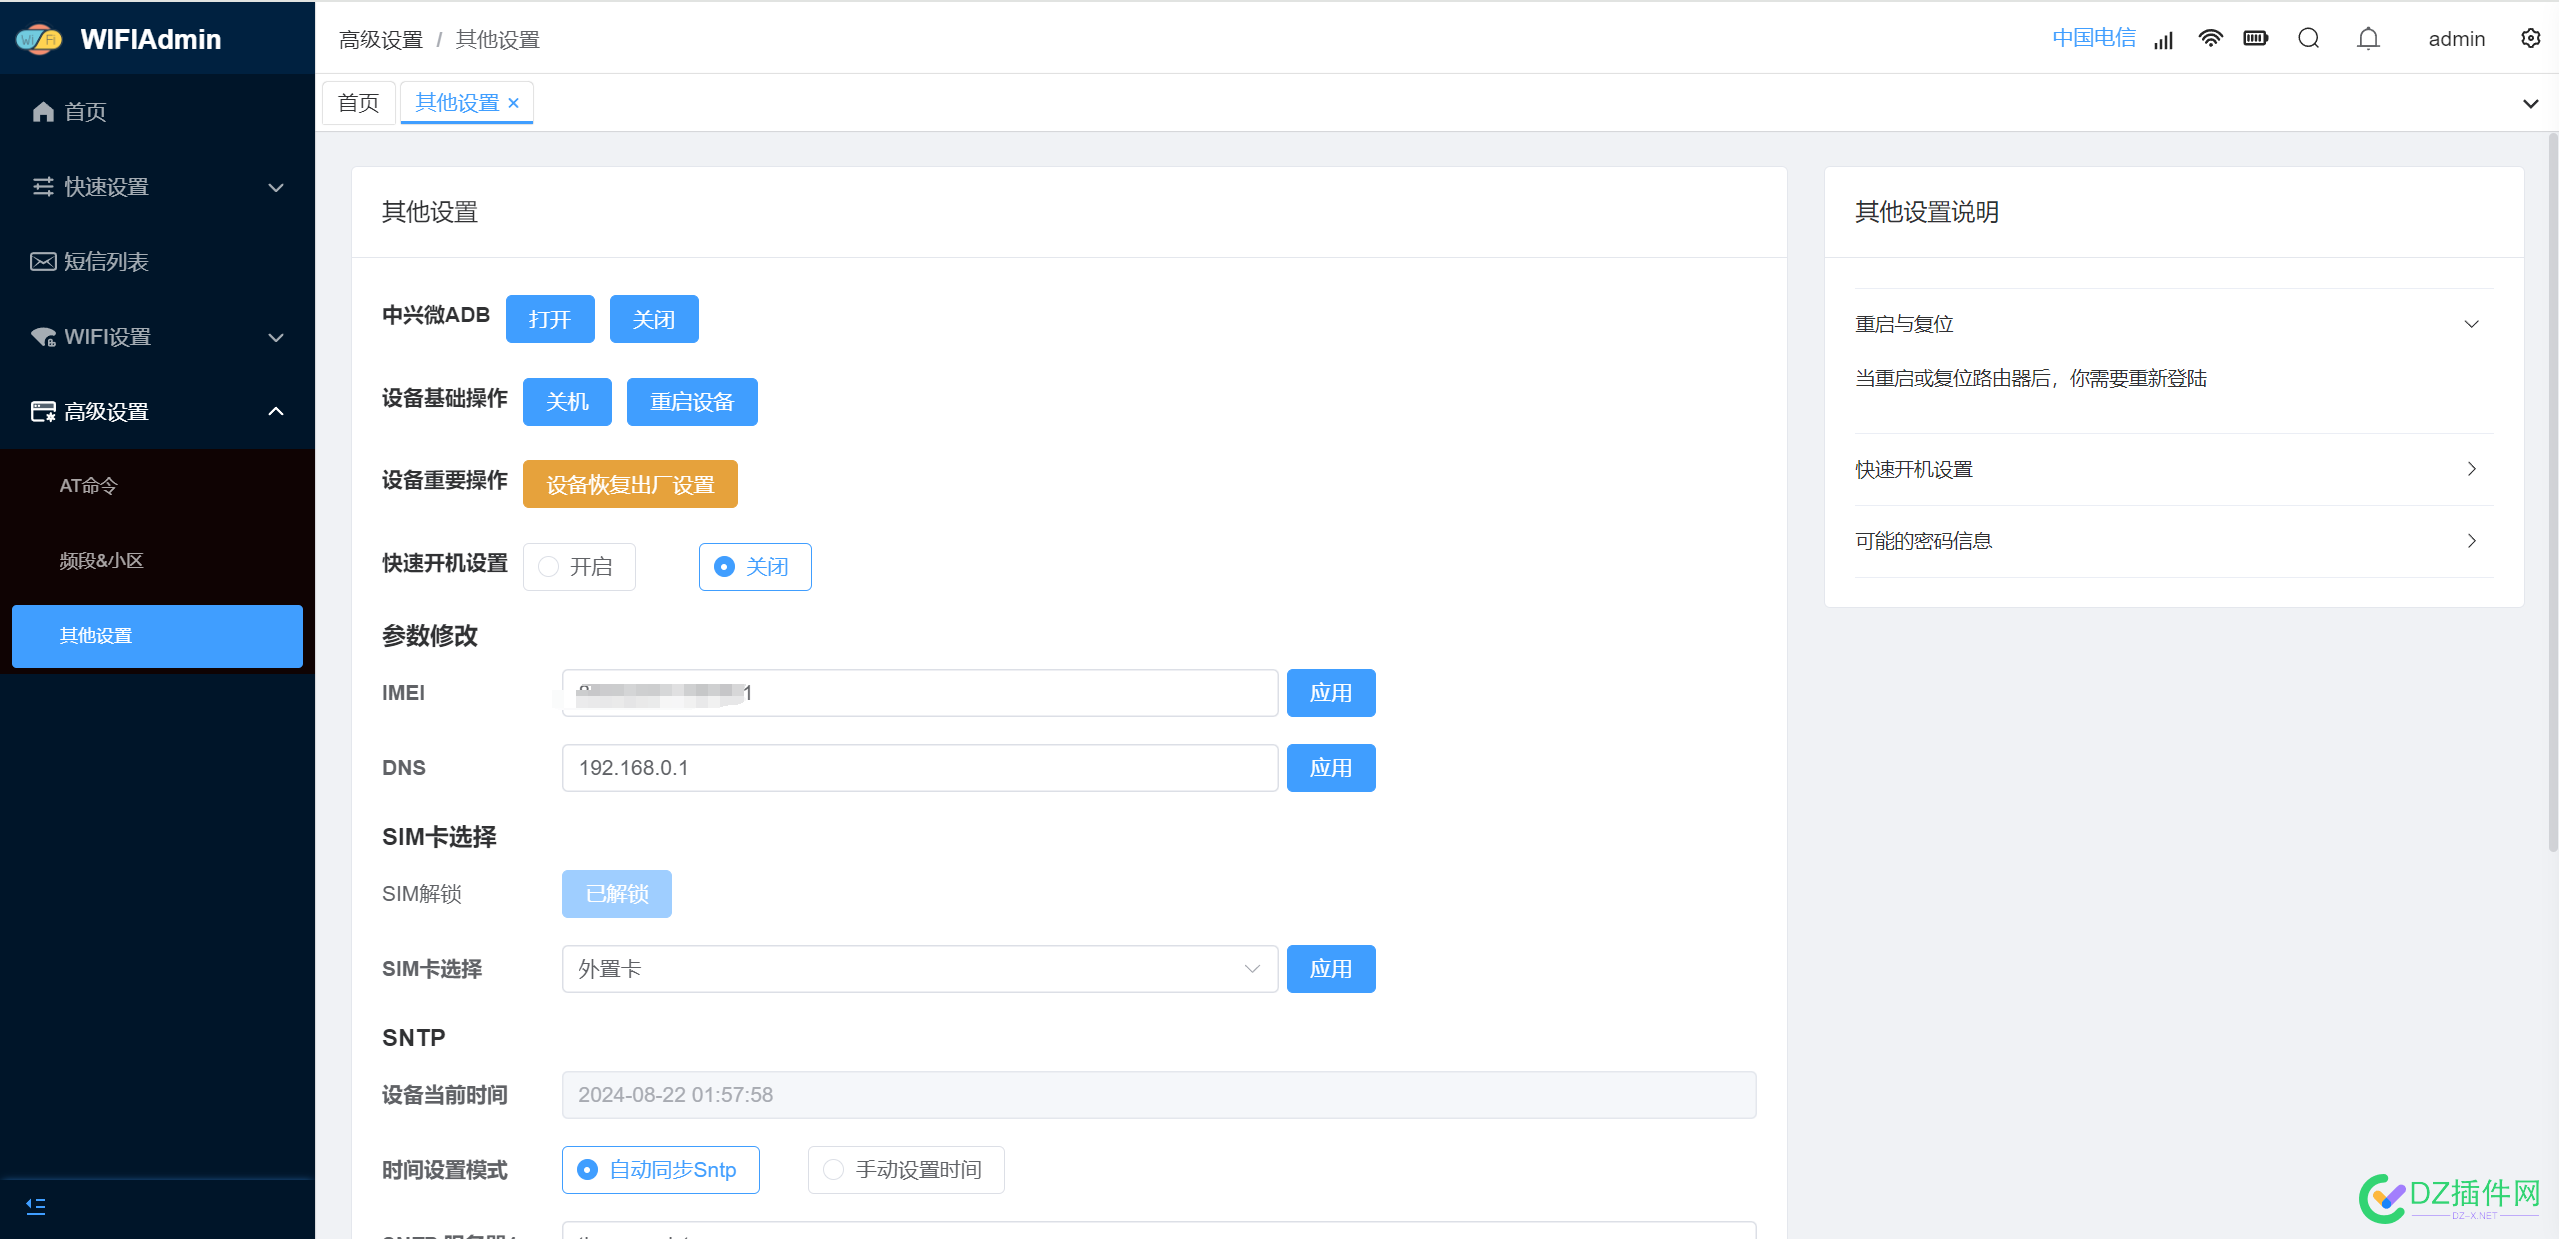Click the DNS field showing 192.168.0.1
Viewport: 2559px width, 1239px height.
pyautogui.click(x=920, y=768)
